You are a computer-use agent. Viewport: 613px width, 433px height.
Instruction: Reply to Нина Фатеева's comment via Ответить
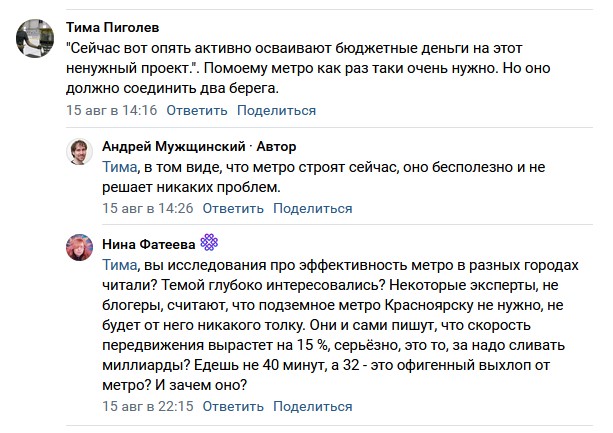233,406
